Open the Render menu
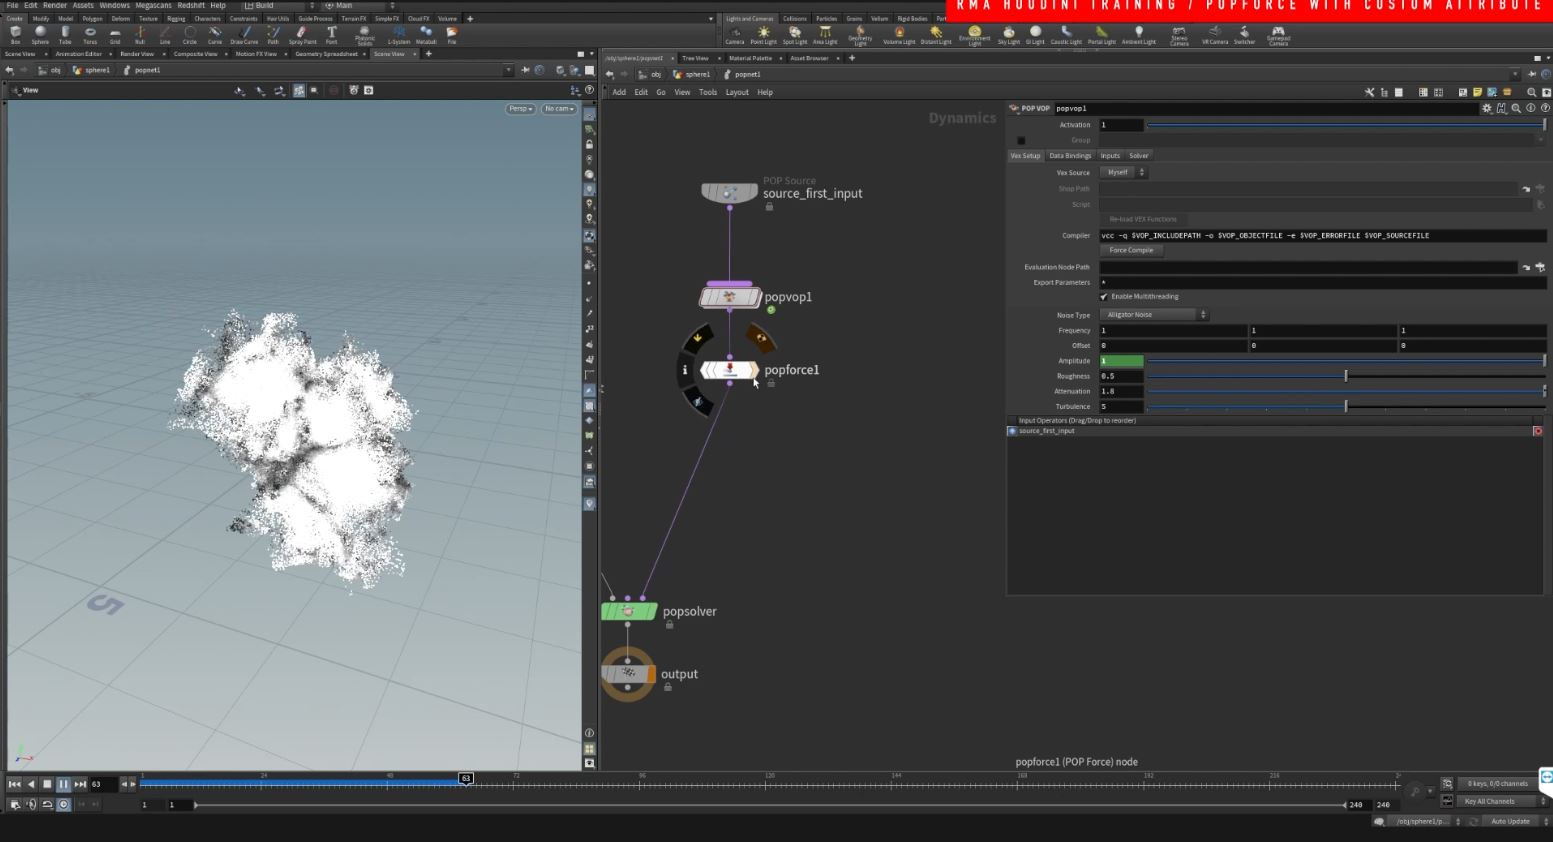Image resolution: width=1553 pixels, height=842 pixels. 55,5
